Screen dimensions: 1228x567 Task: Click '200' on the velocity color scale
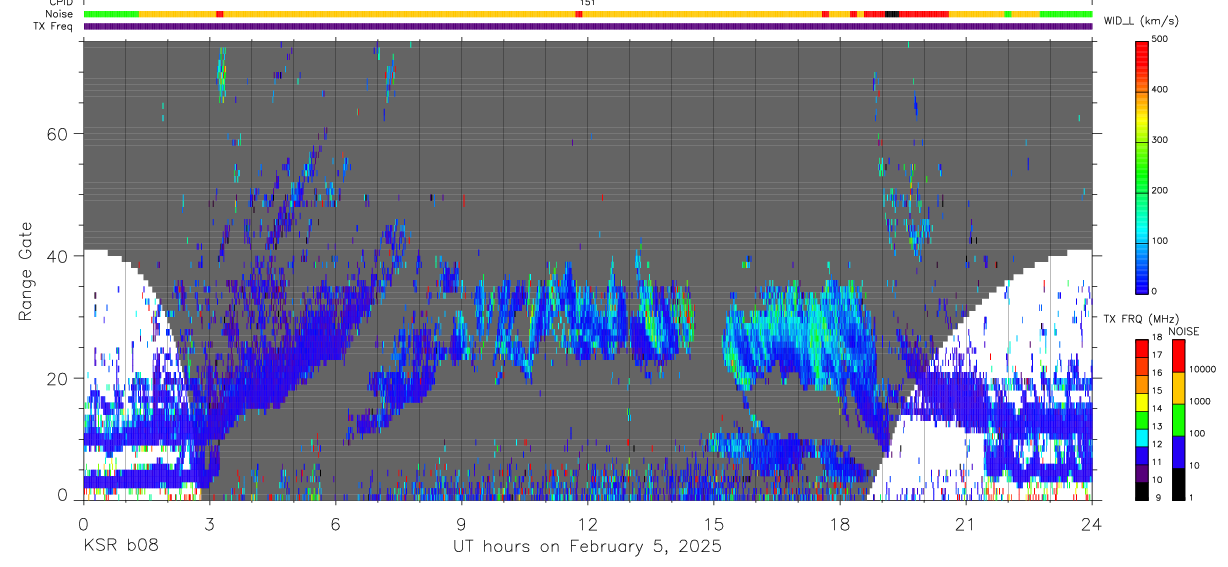(1160, 190)
